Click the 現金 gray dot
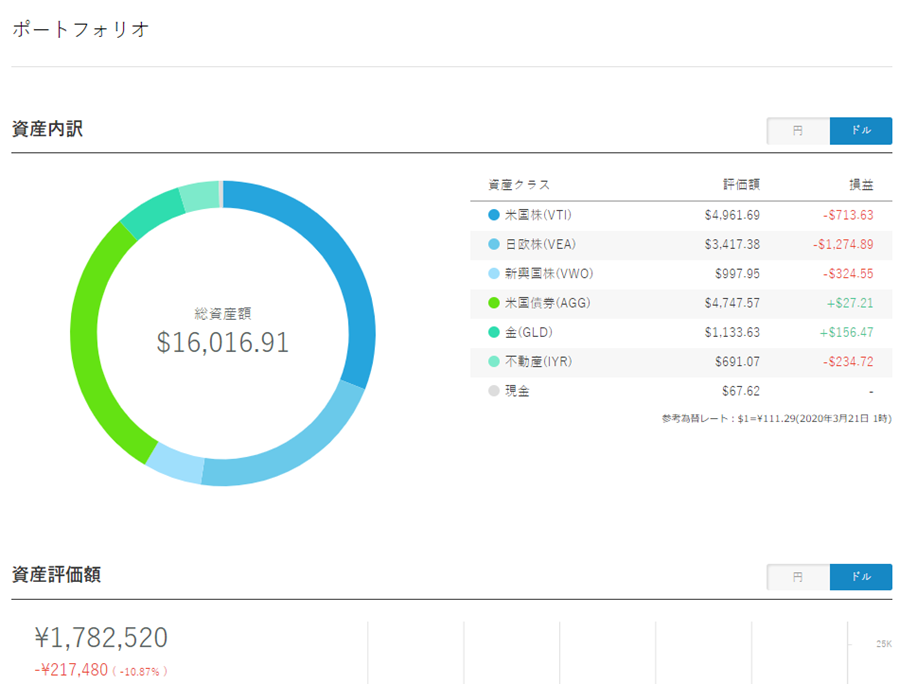 [494, 391]
